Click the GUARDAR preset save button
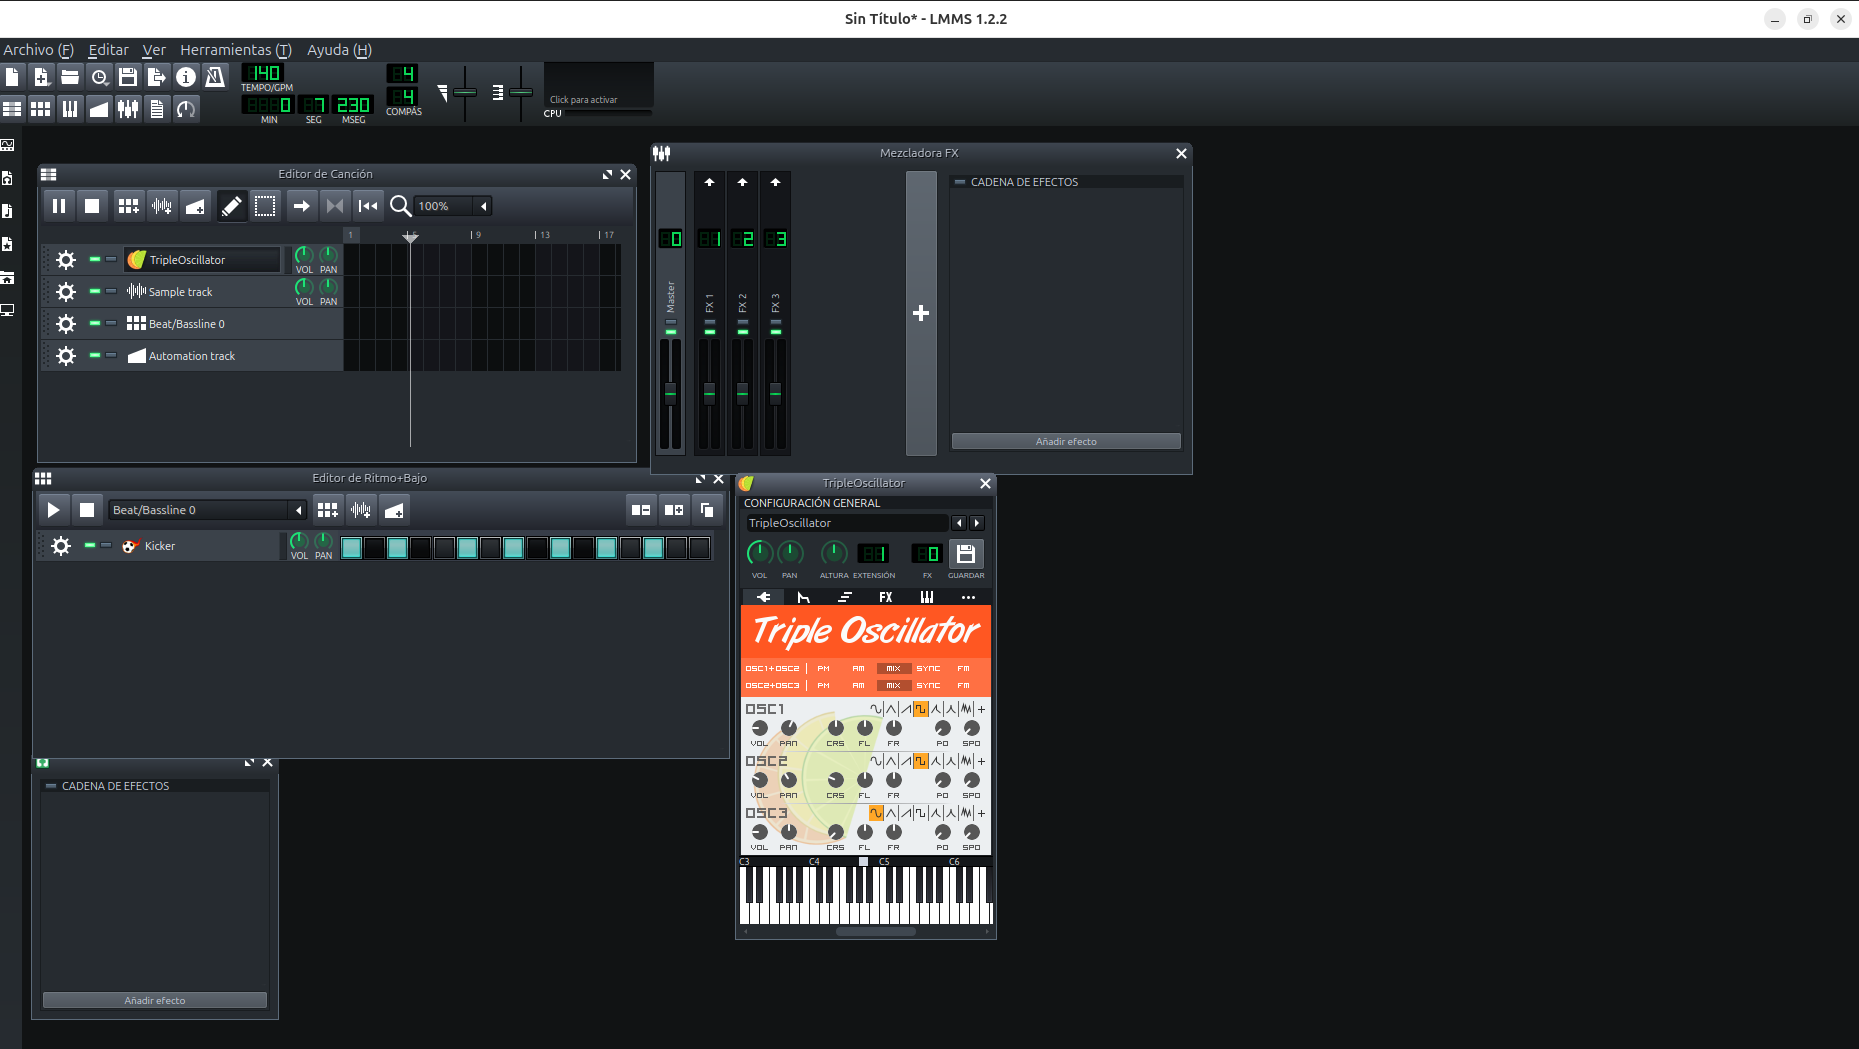1859x1049 pixels. 966,554
